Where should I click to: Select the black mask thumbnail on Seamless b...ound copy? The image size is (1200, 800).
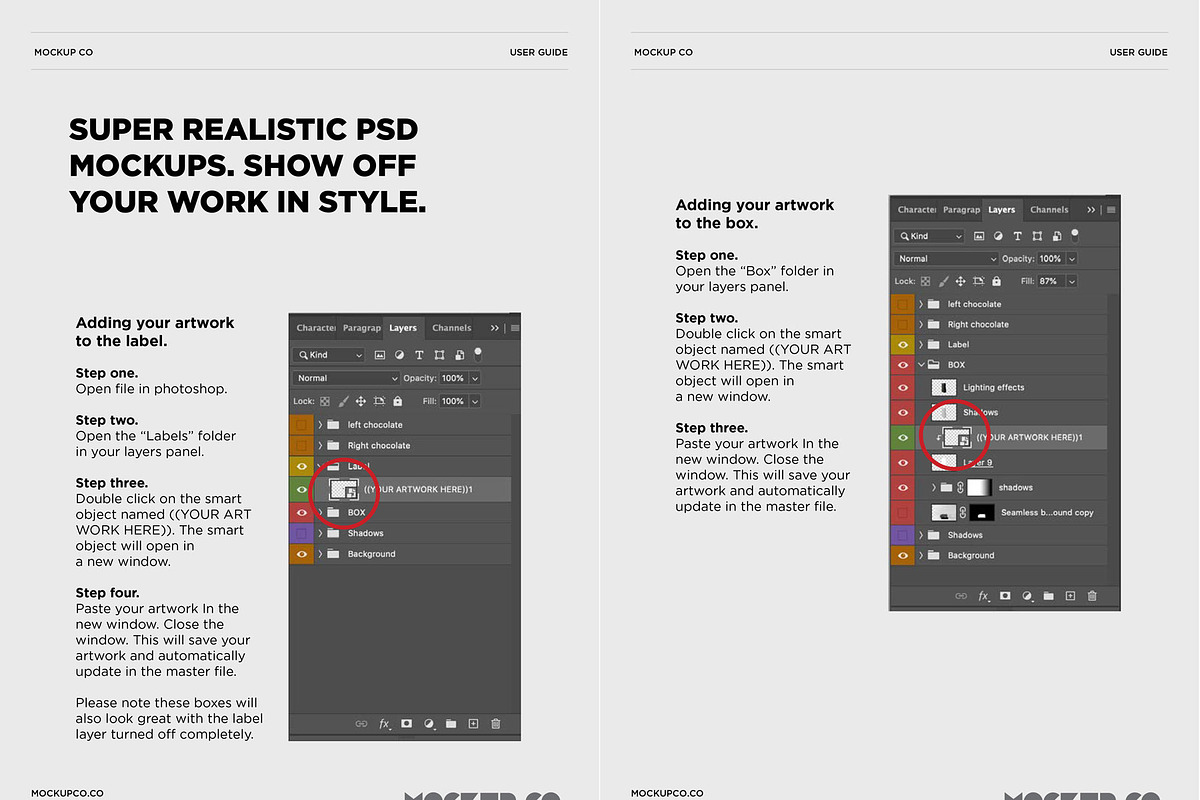pyautogui.click(x=984, y=513)
